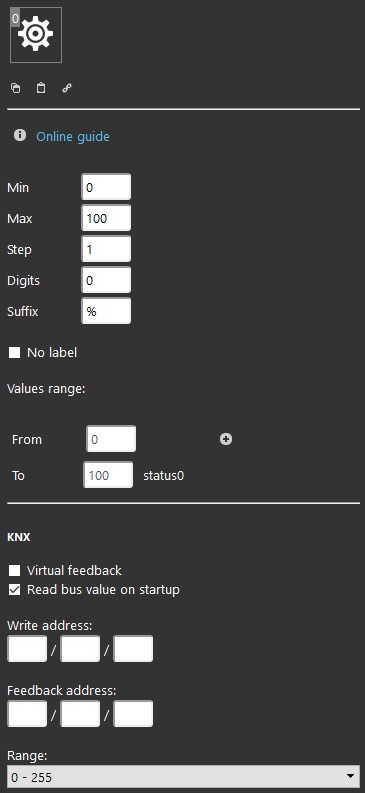Click first Write address box
This screenshot has width=365, height=793.
27,649
